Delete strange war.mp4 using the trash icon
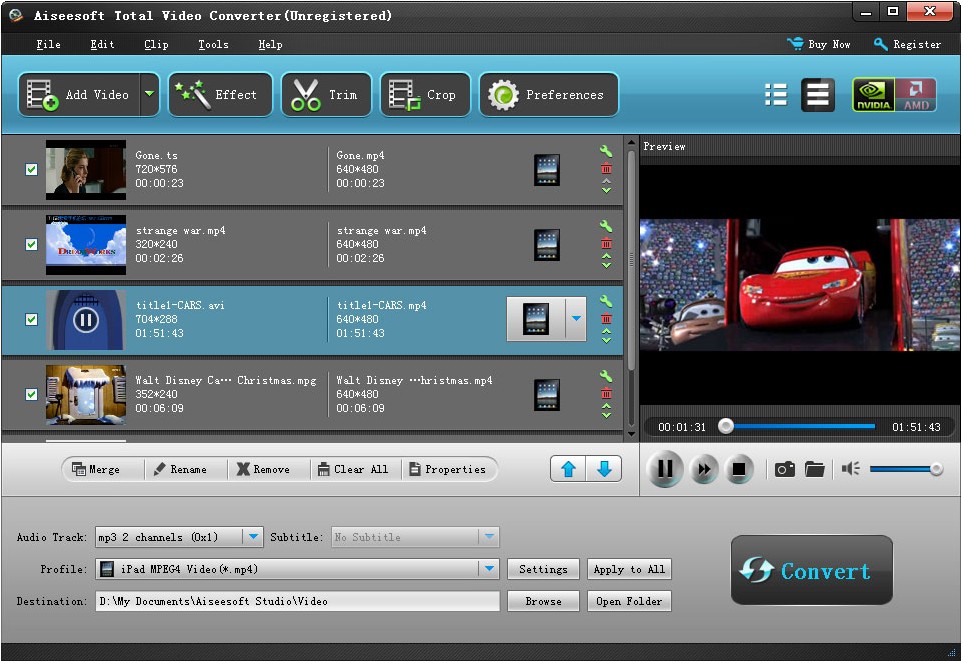This screenshot has height=663, width=963. (x=606, y=242)
